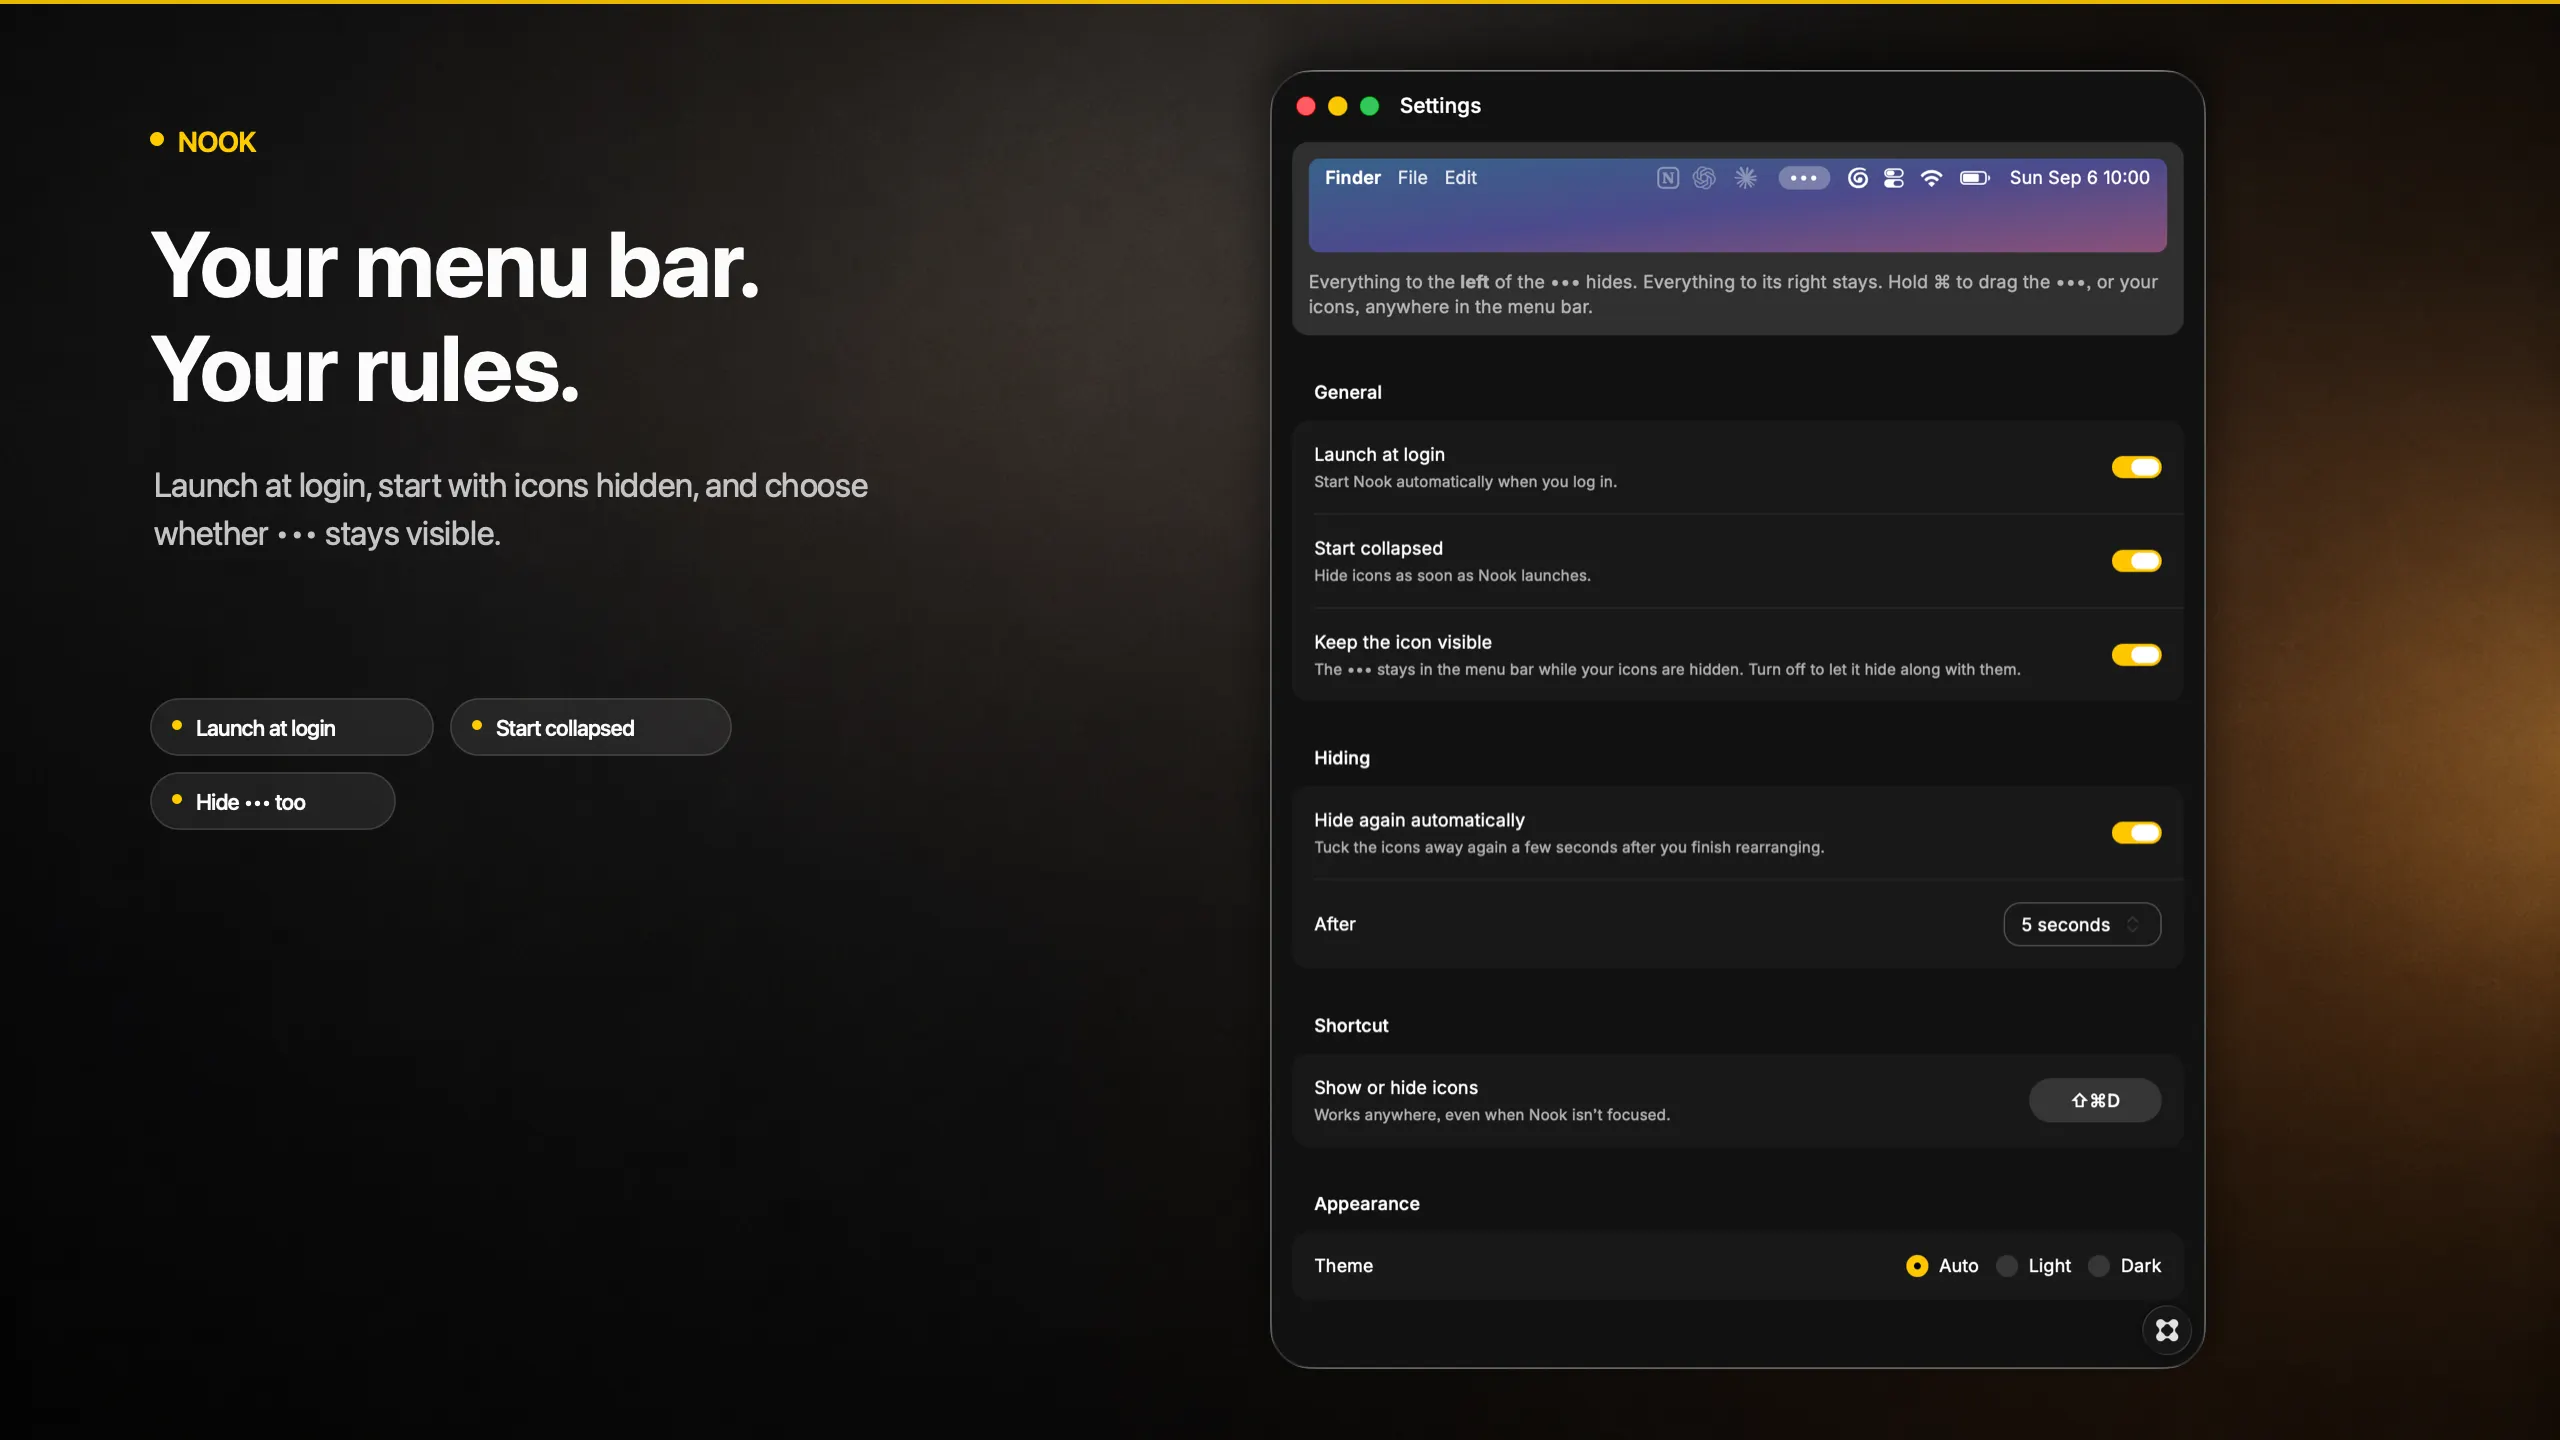Toggle the Keep the icon visible switch

(2136, 655)
